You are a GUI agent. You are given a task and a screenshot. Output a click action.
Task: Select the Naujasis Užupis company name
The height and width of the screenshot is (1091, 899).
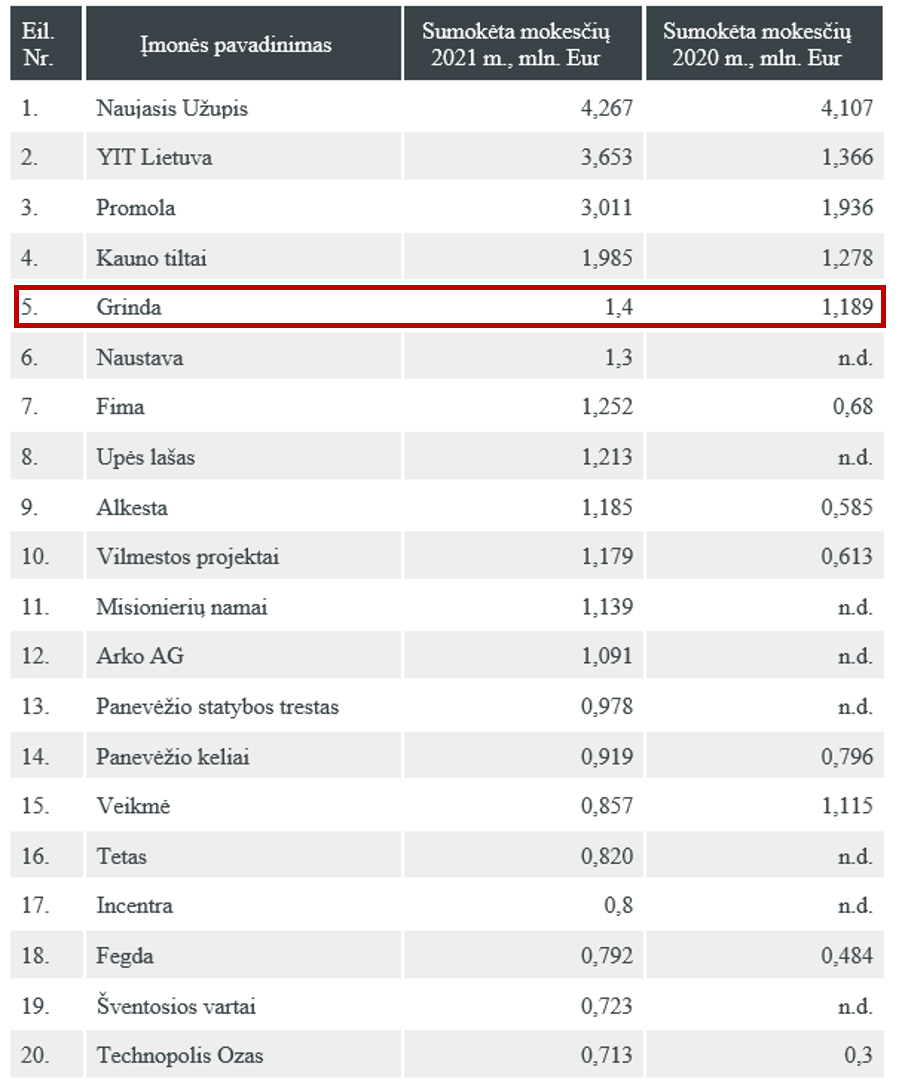[x=172, y=109]
